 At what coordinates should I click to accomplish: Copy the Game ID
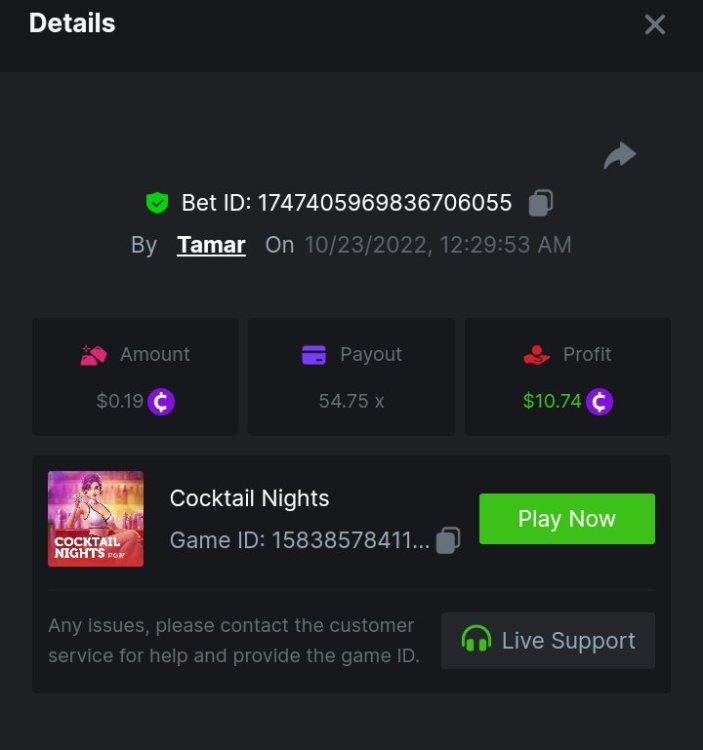(x=448, y=540)
